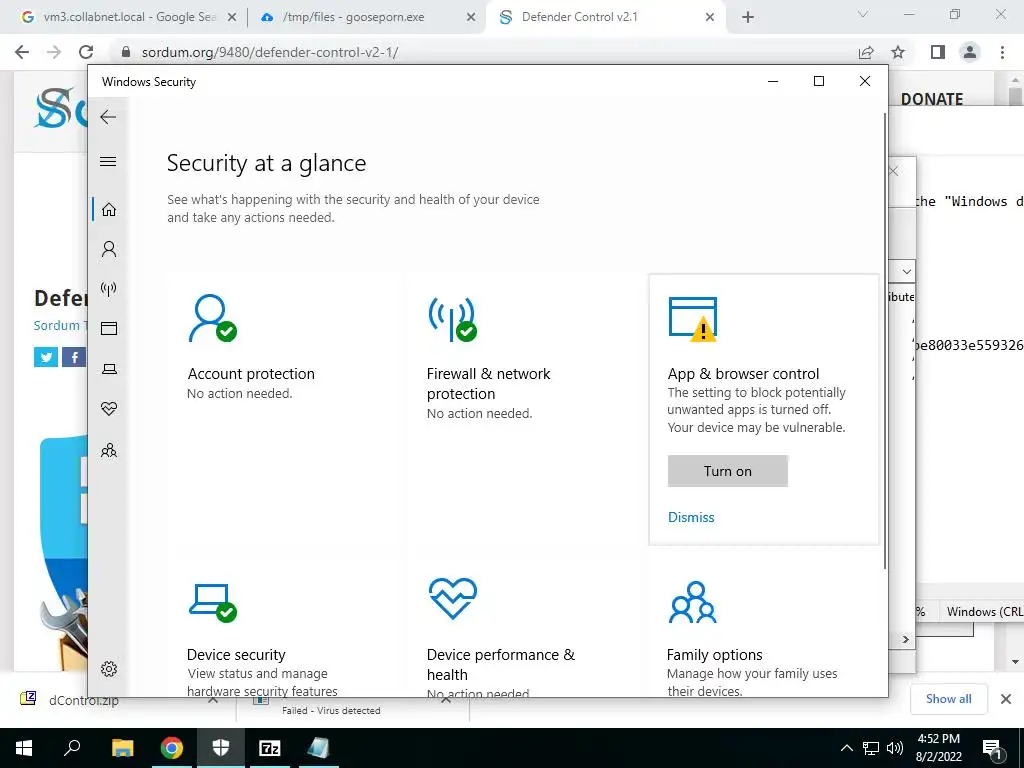
Task: Click DONATE on the Sordum page
Action: [x=932, y=99]
